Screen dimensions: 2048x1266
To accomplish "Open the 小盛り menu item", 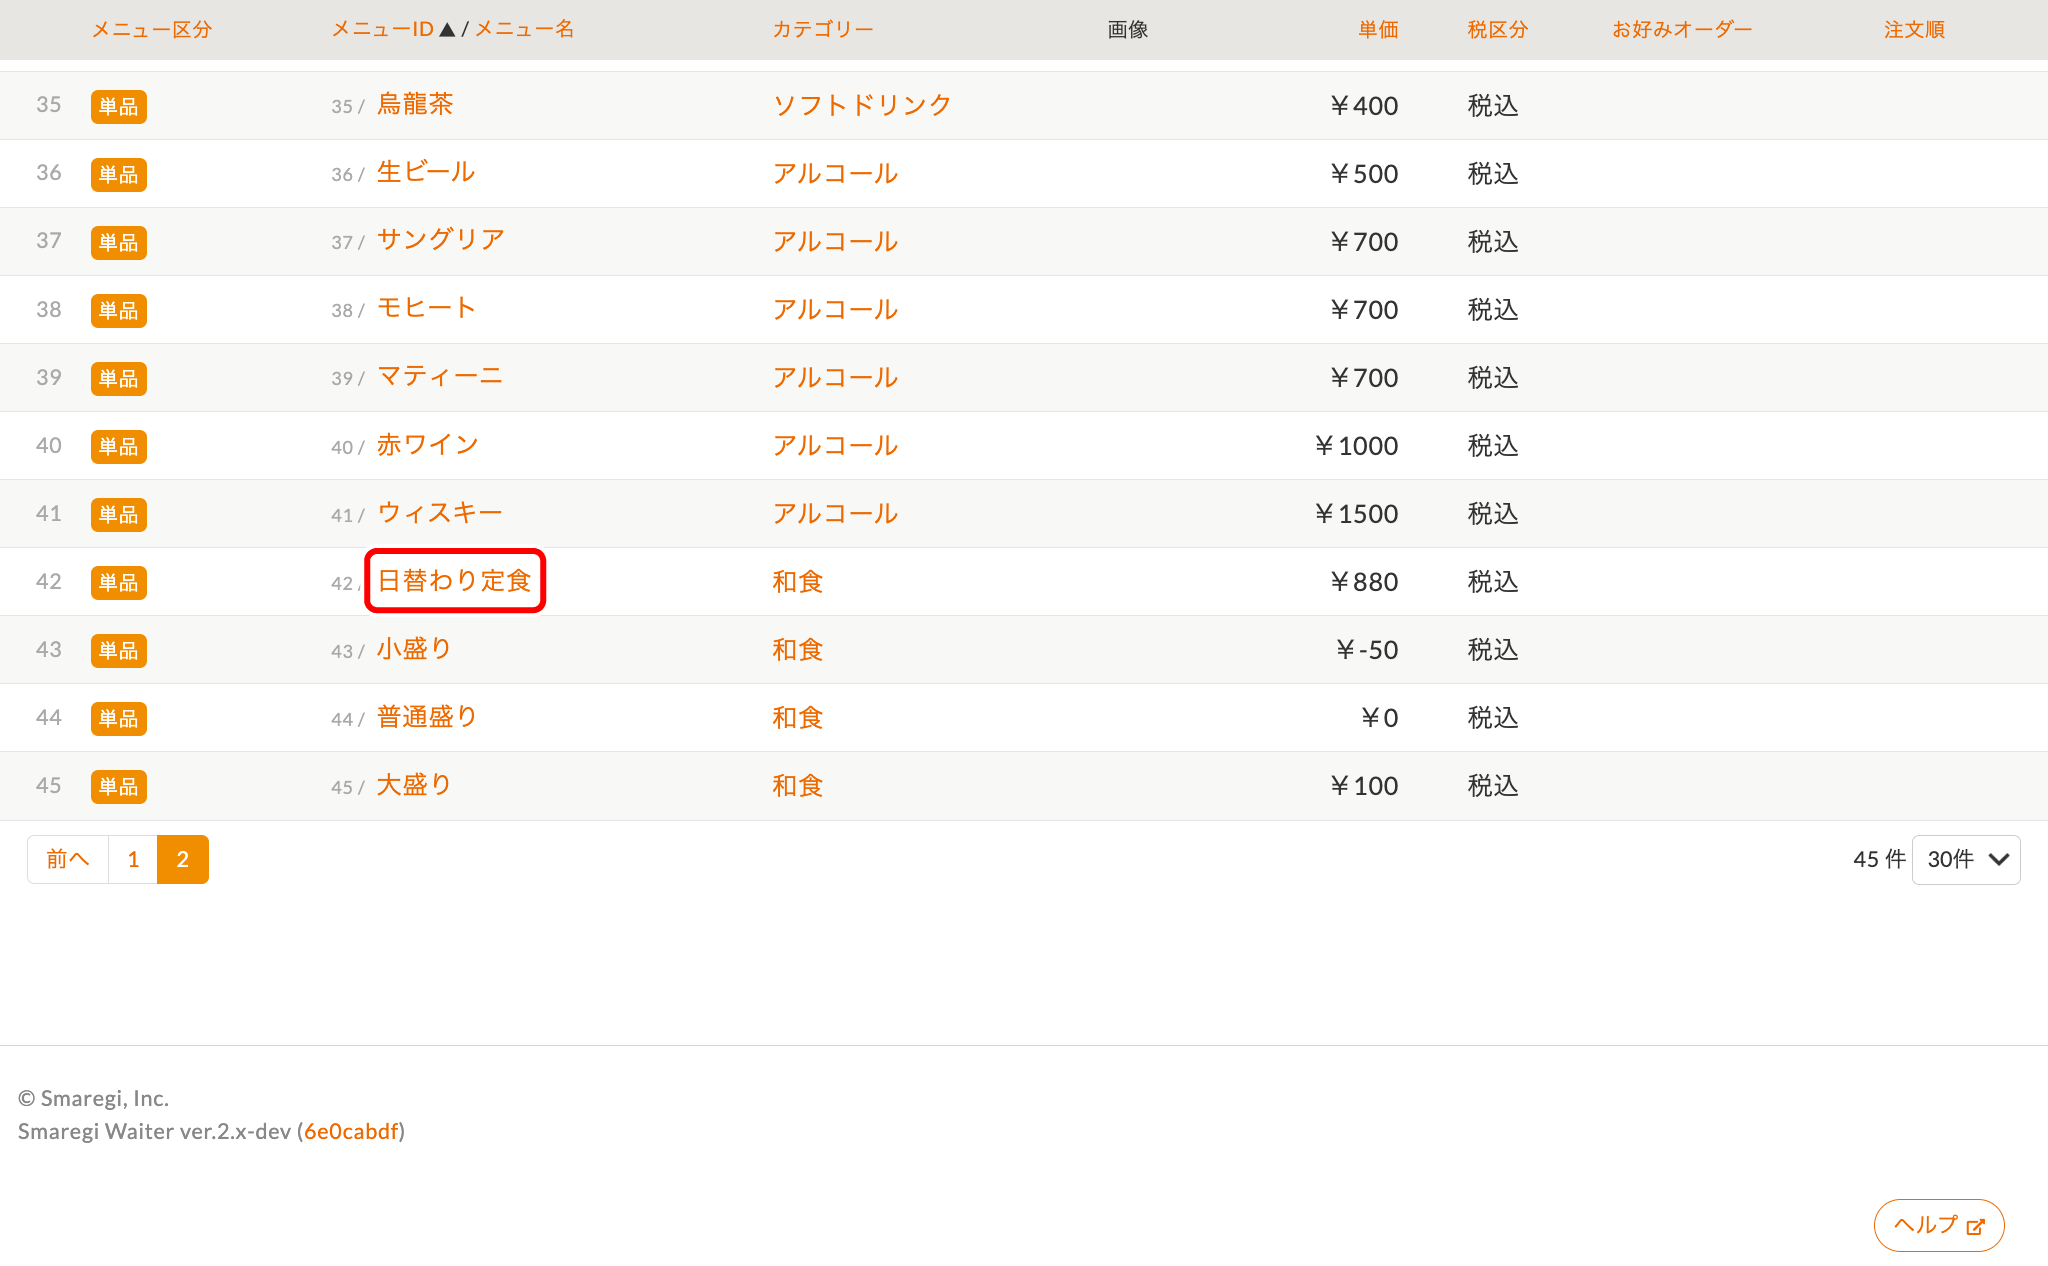I will pyautogui.click(x=414, y=649).
